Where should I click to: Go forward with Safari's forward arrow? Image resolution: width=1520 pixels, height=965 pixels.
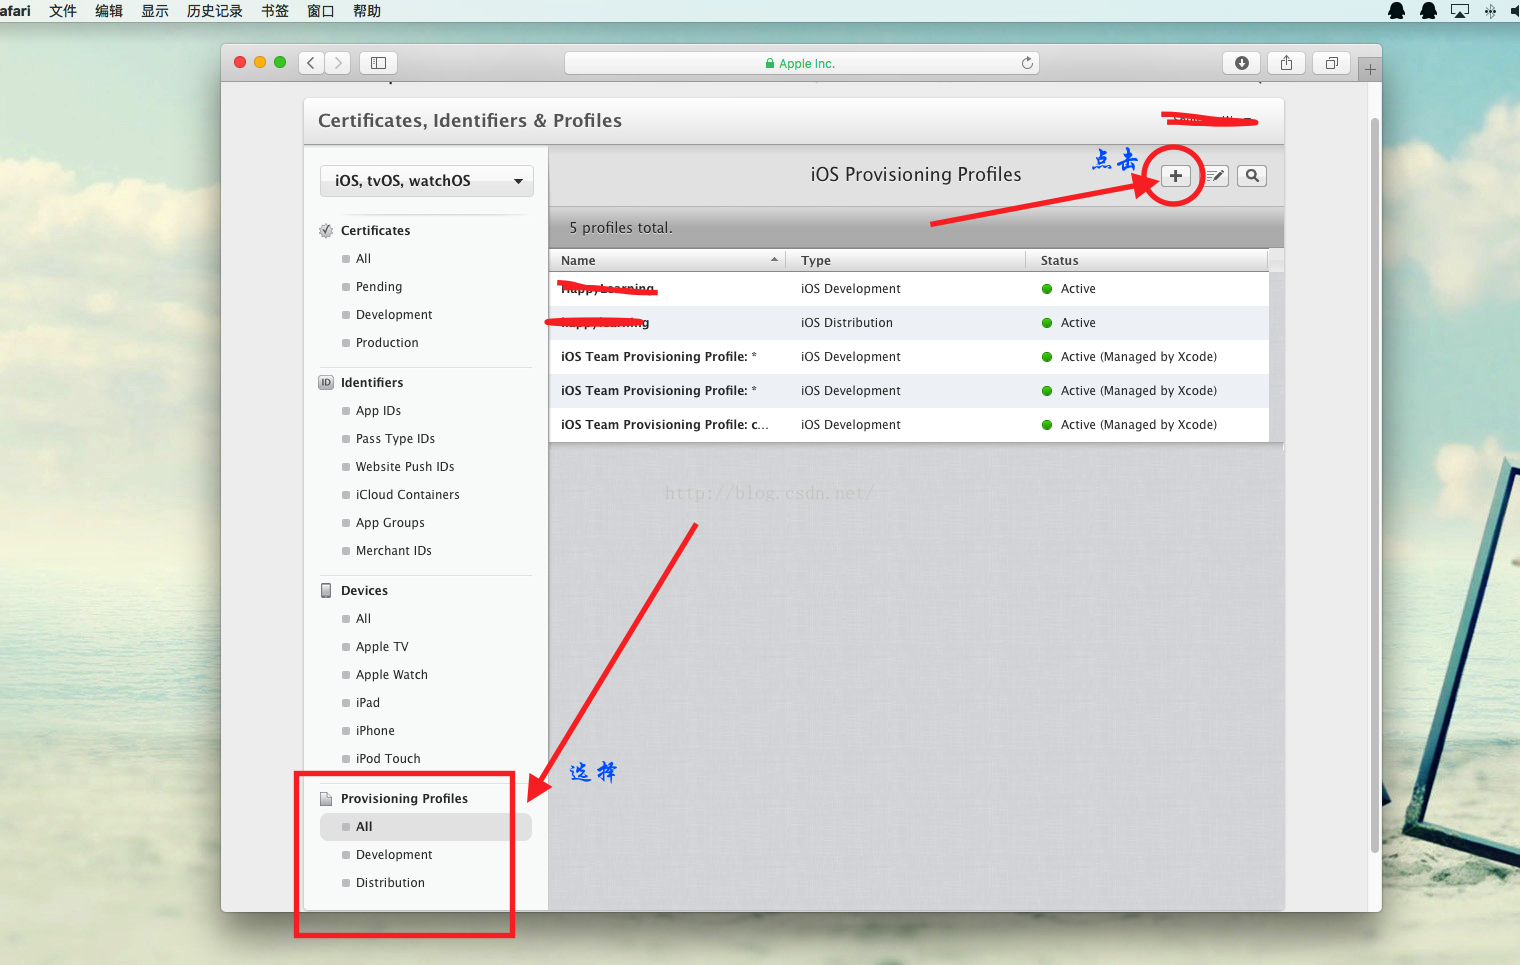(x=338, y=63)
